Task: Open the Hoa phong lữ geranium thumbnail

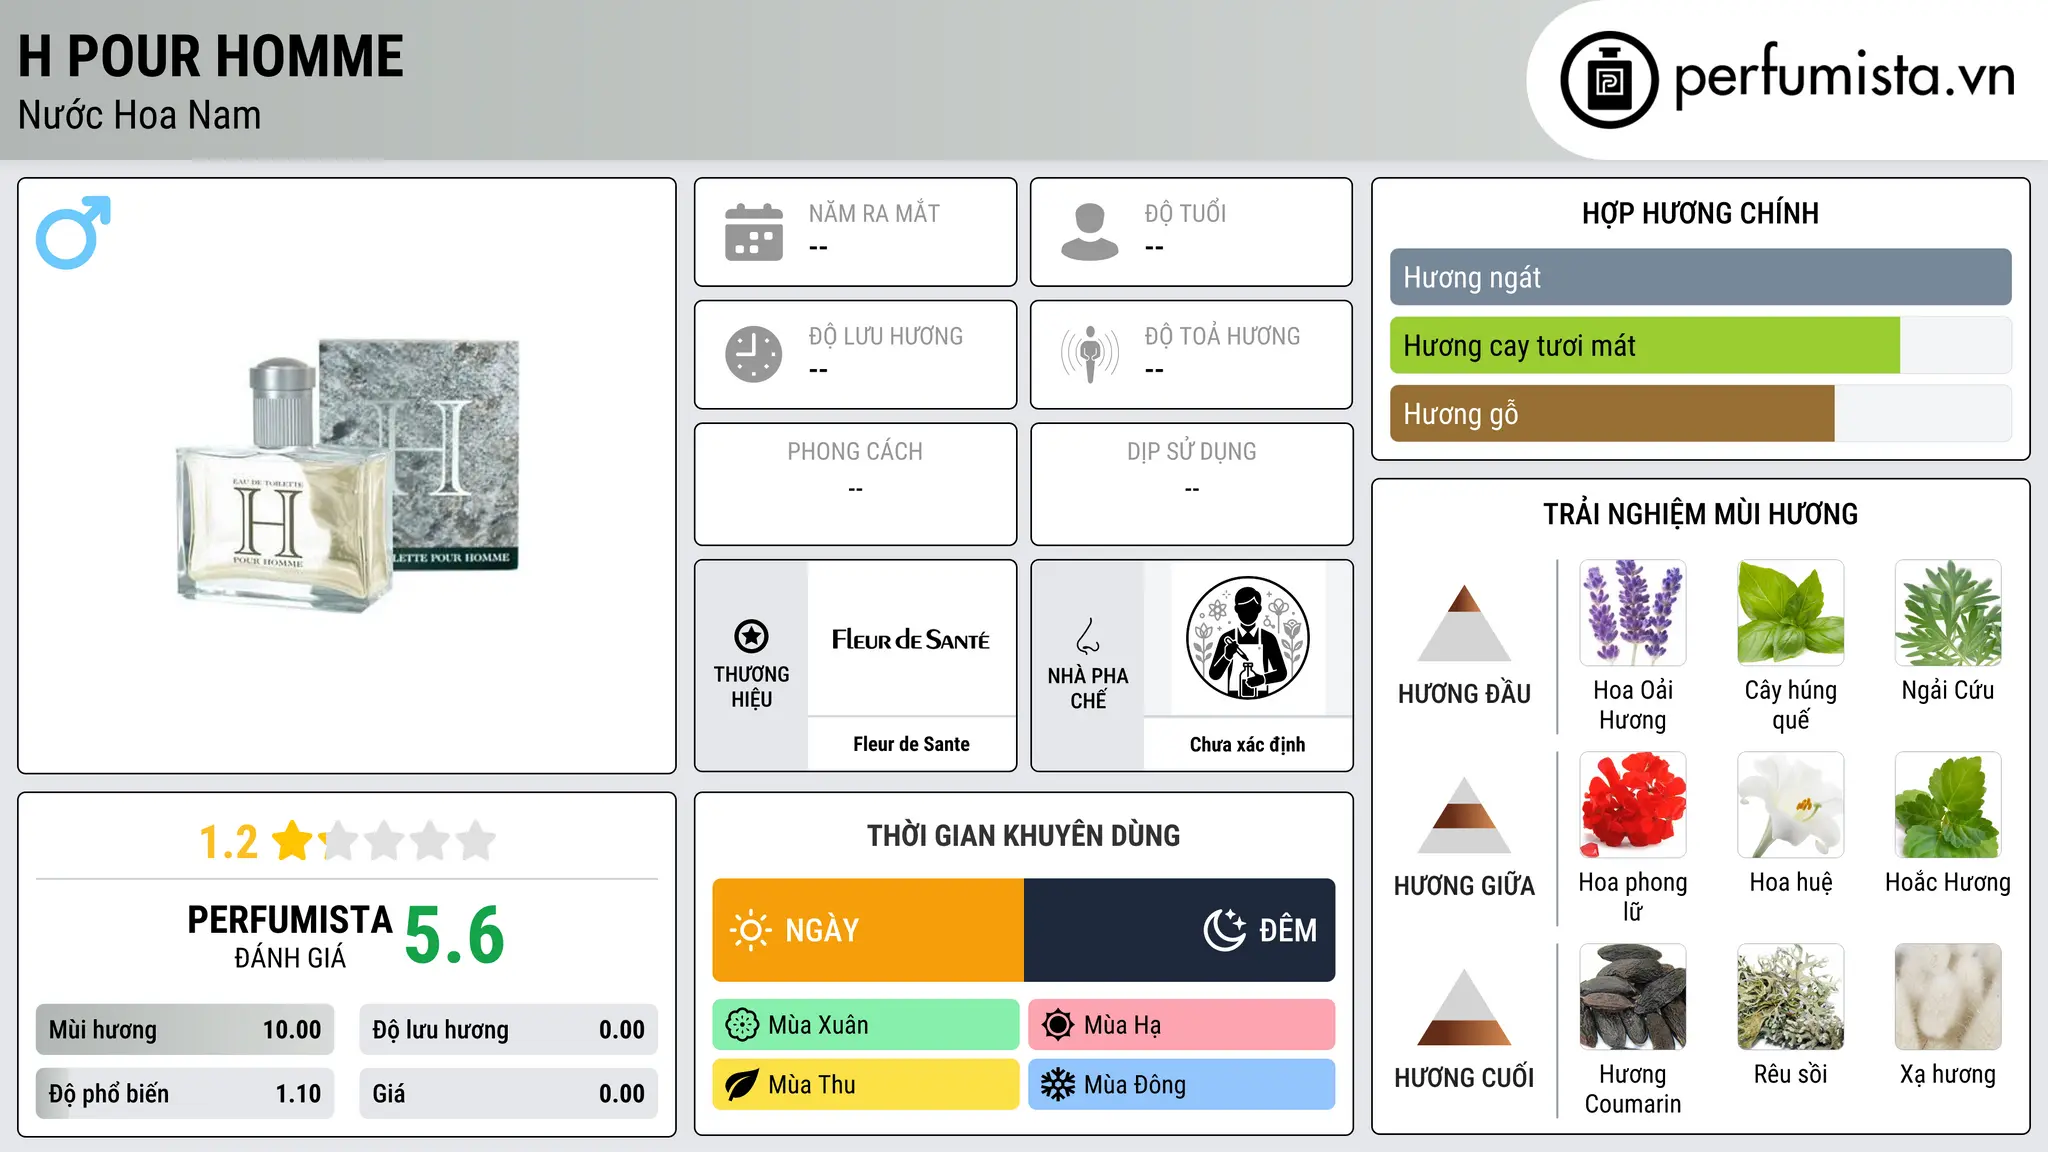Action: pos(1633,804)
